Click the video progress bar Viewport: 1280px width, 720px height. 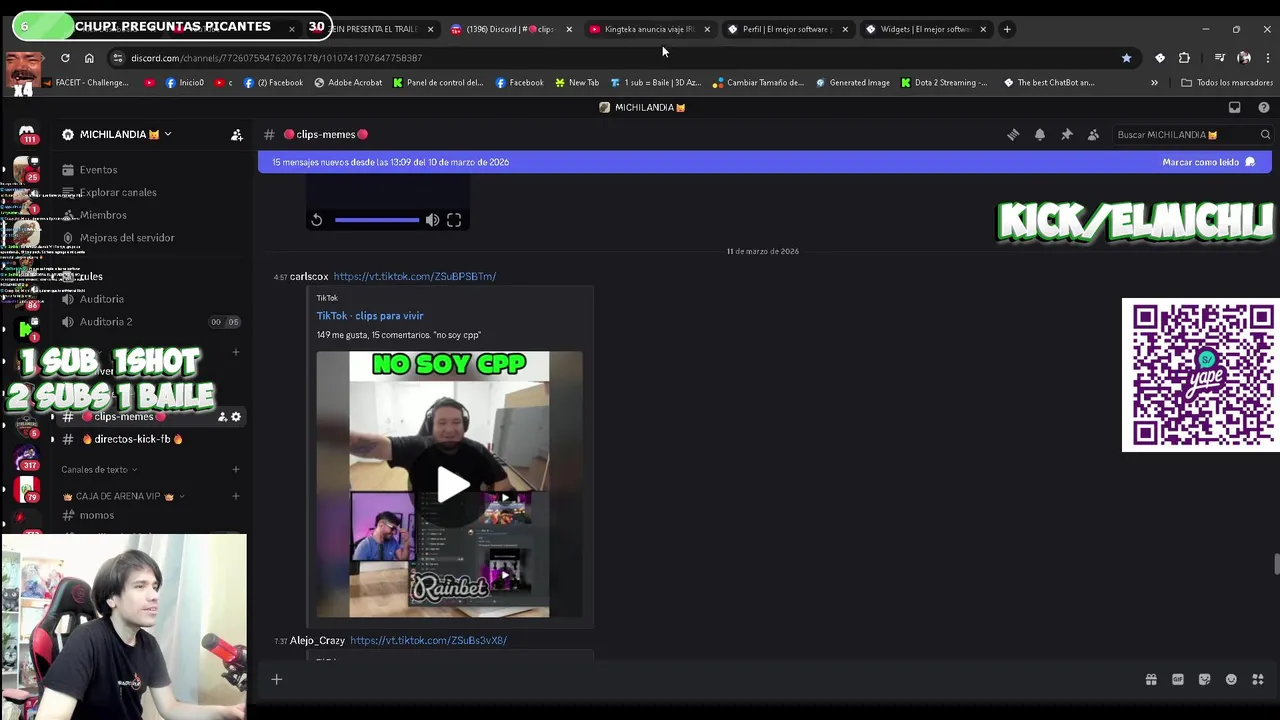(x=377, y=220)
